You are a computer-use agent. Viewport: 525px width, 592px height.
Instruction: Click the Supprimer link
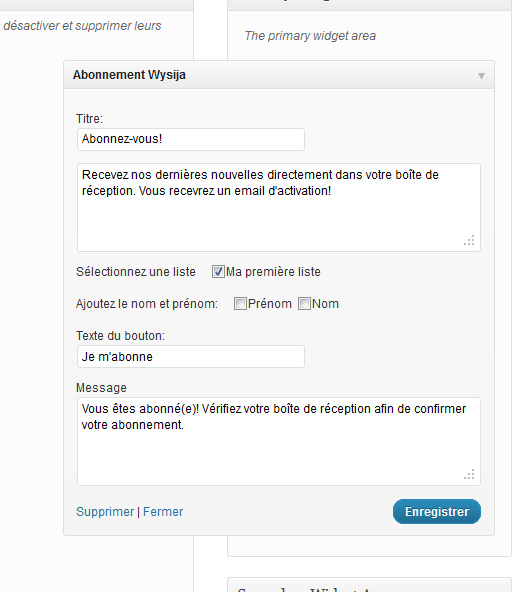pos(105,512)
